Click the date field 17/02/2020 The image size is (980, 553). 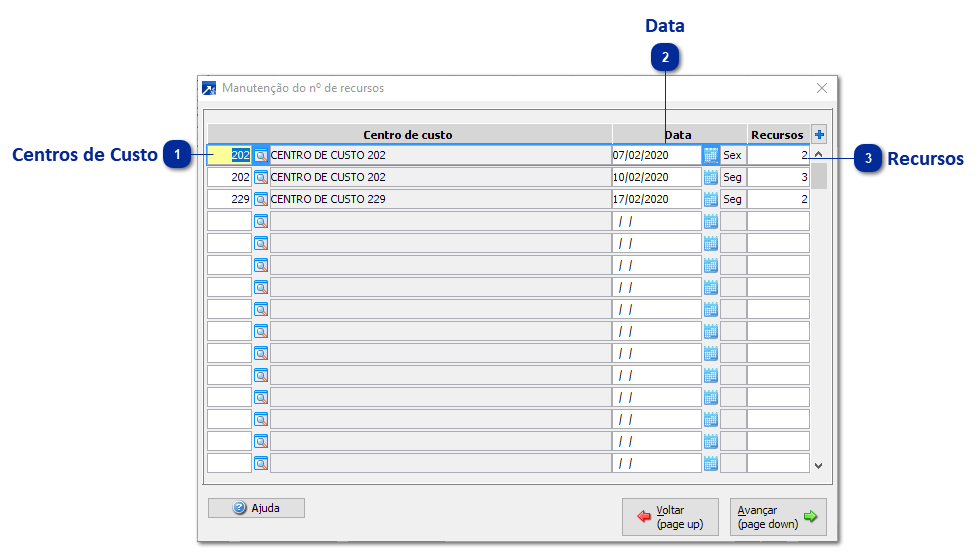tap(656, 199)
